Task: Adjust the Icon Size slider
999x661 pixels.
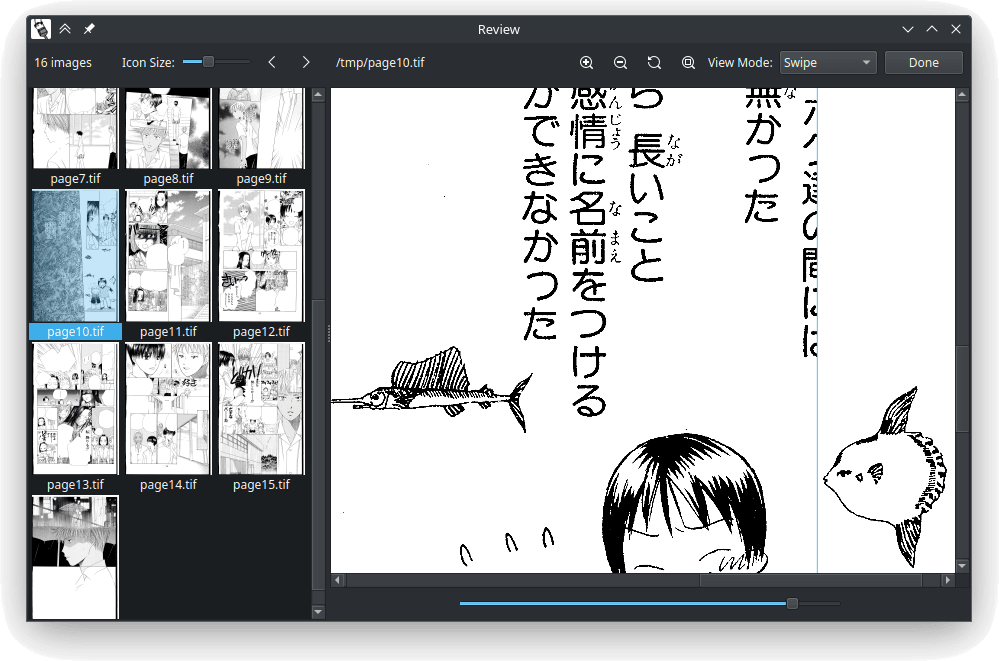Action: click(x=216, y=62)
